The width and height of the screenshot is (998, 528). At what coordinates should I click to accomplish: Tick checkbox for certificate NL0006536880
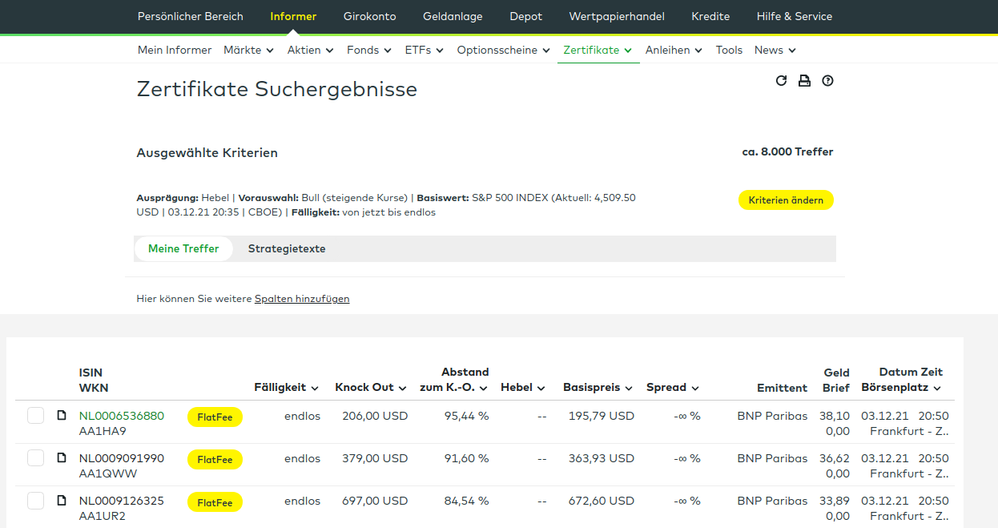(x=35, y=416)
